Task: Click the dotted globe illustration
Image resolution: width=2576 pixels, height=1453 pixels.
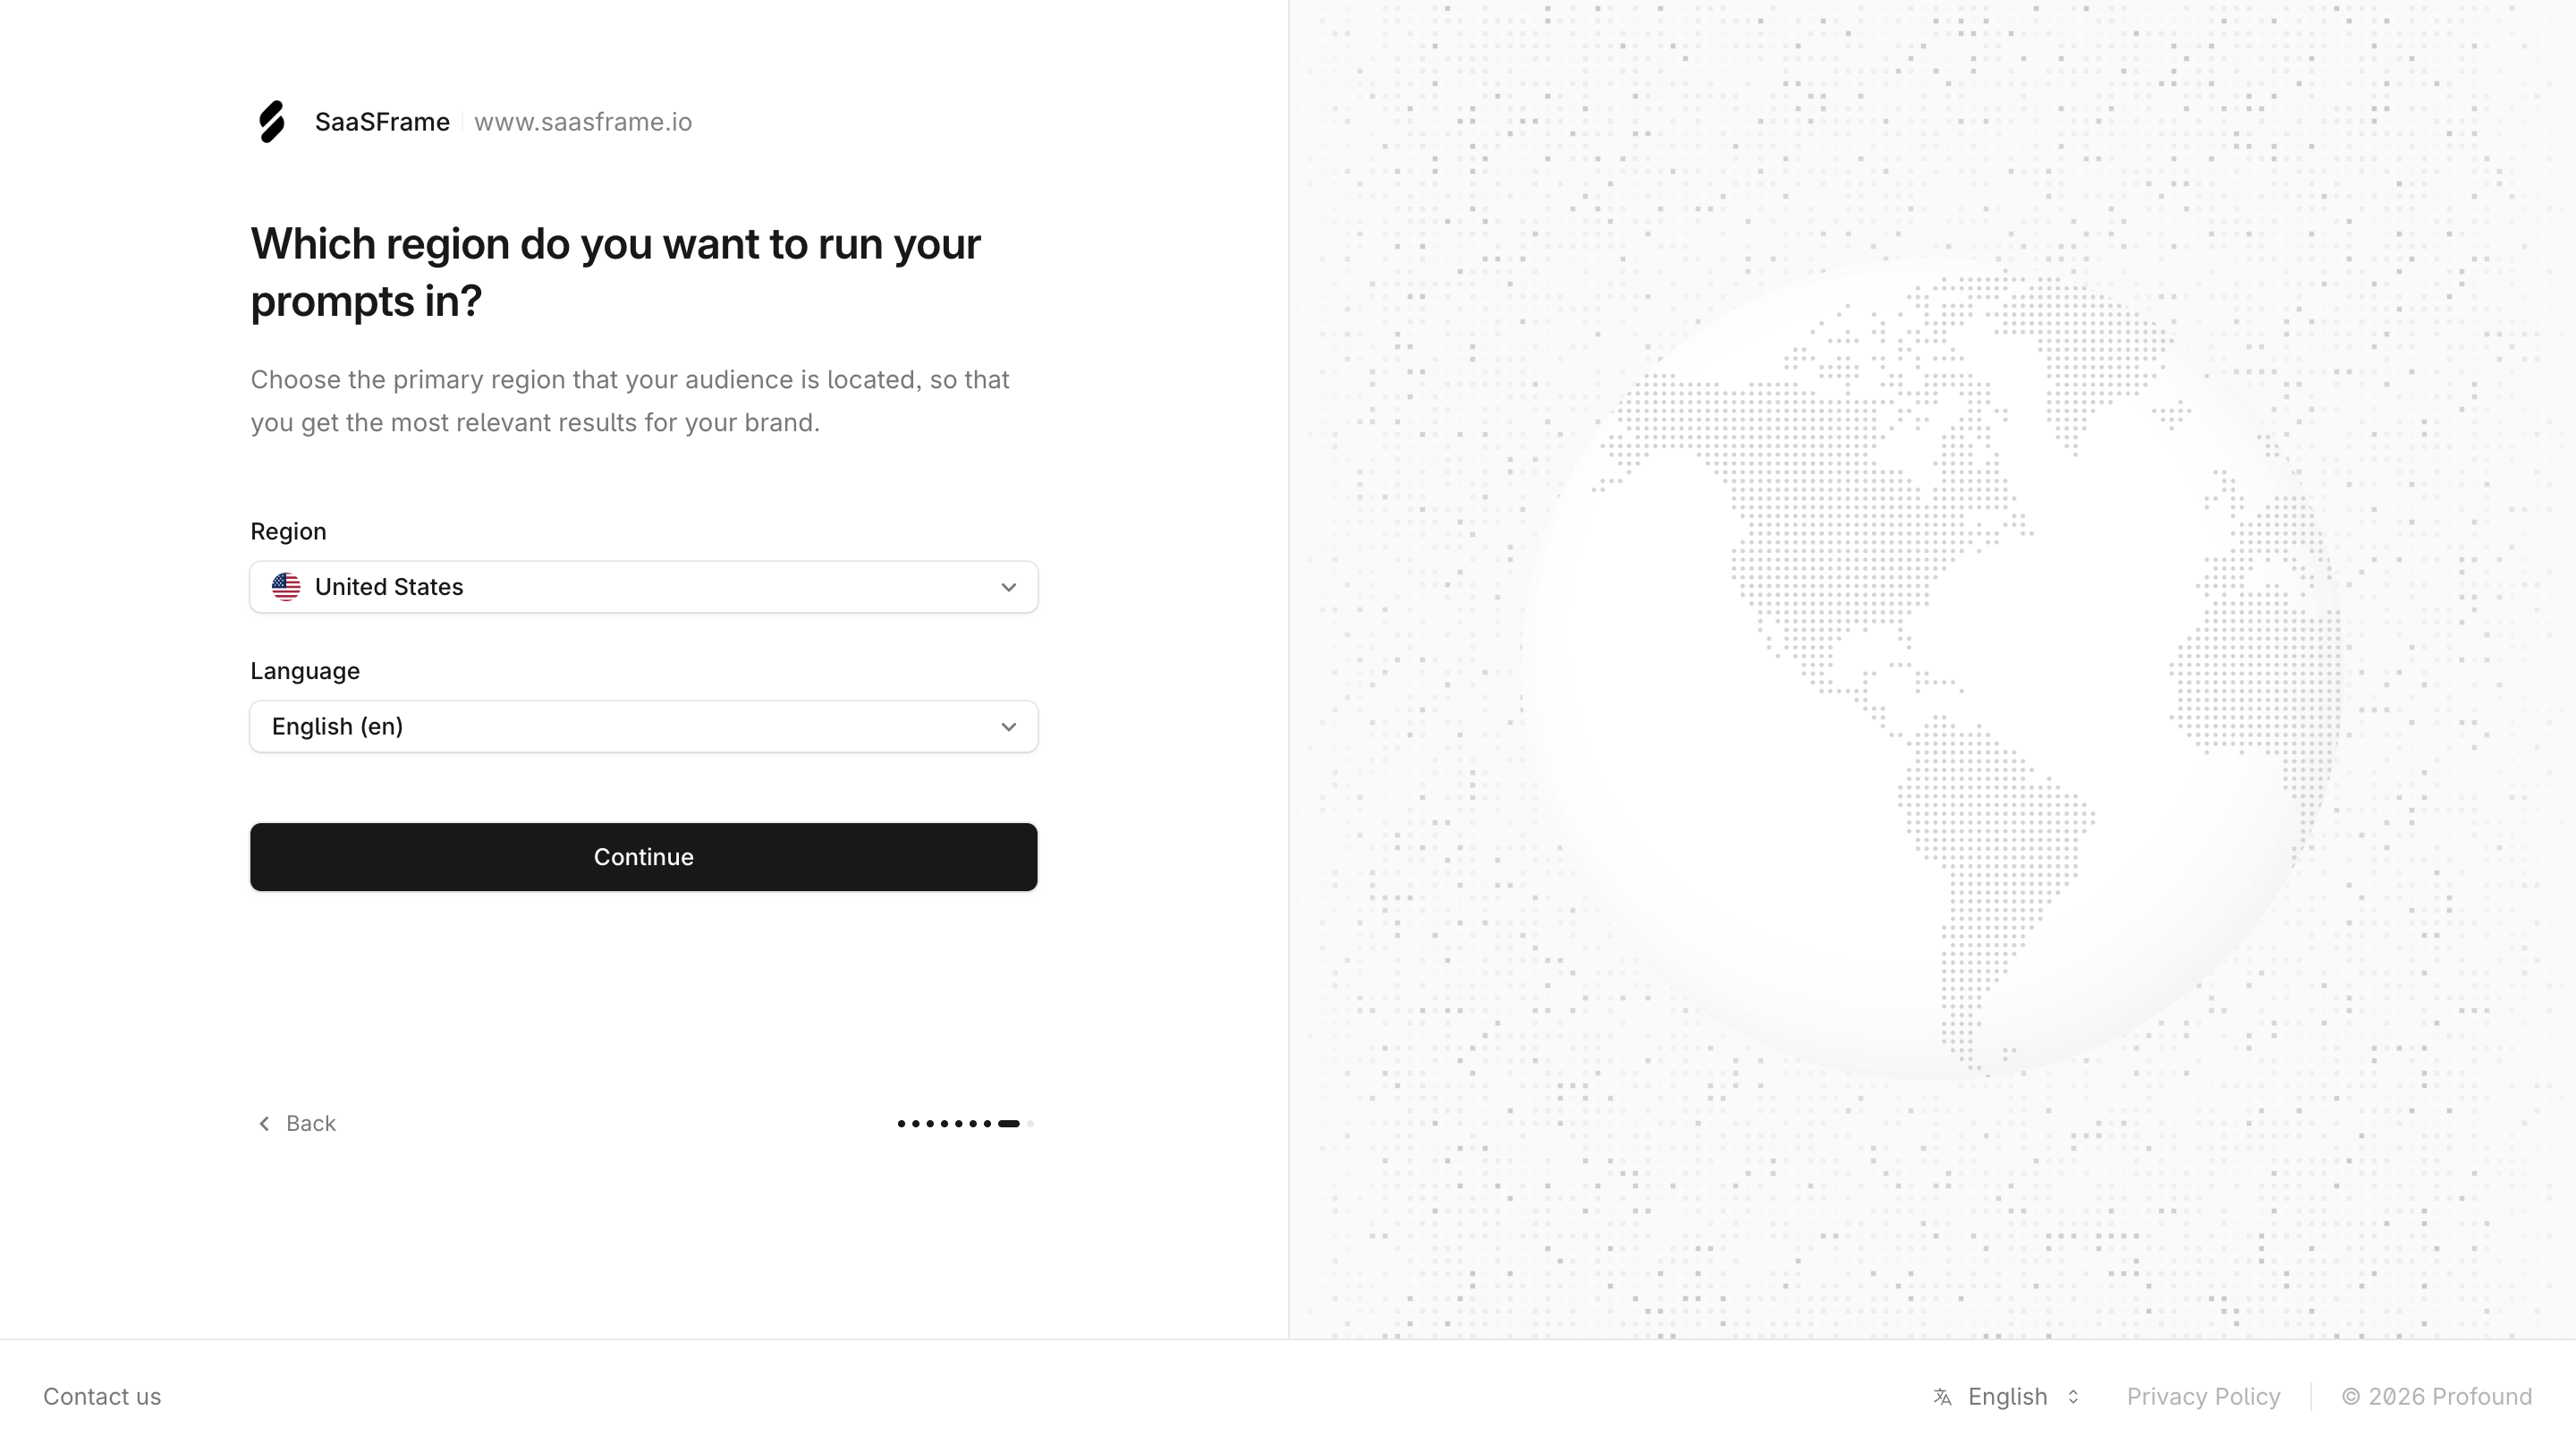Action: (x=1930, y=670)
